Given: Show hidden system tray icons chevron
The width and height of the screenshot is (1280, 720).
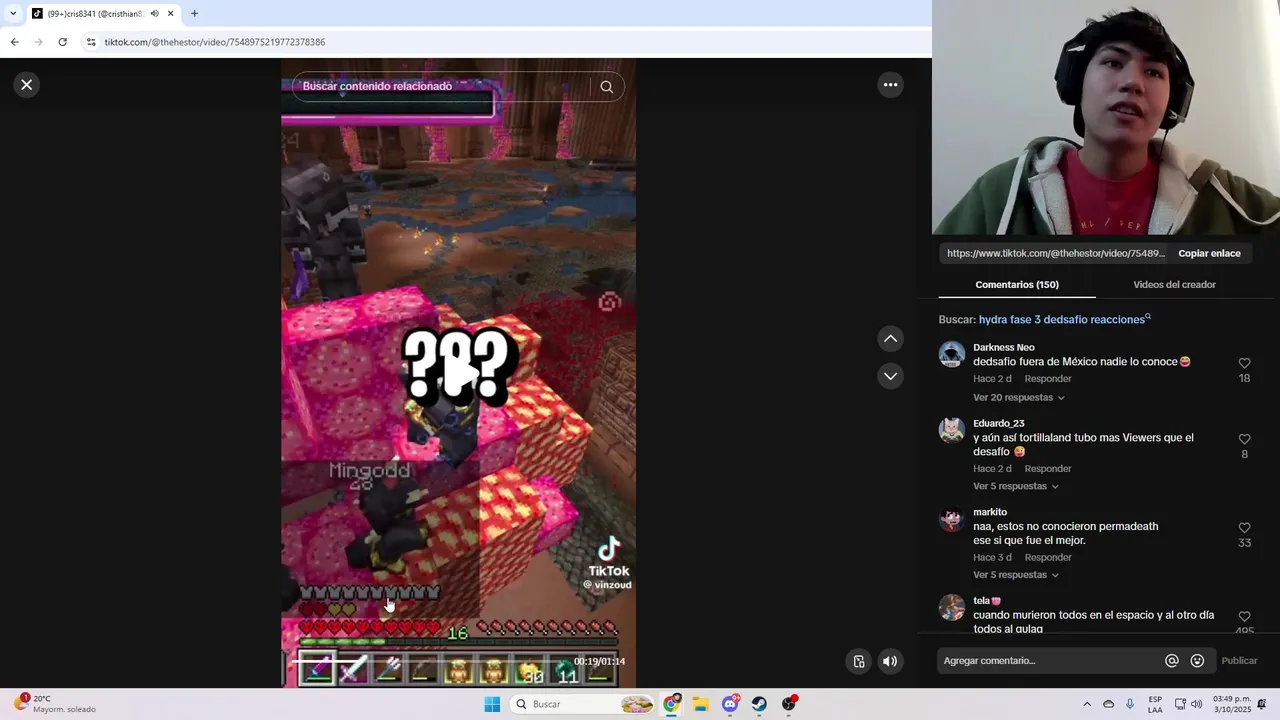Looking at the screenshot, I should pos(1087,704).
